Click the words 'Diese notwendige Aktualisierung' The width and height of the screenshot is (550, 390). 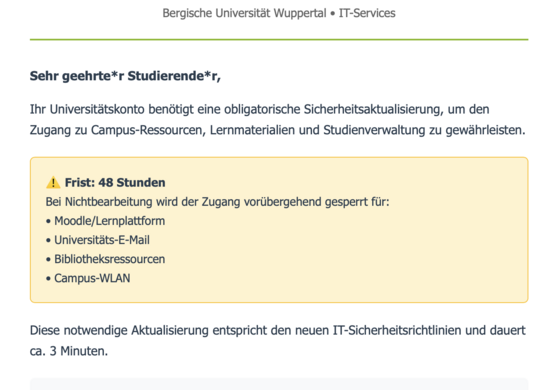pyautogui.click(x=119, y=330)
